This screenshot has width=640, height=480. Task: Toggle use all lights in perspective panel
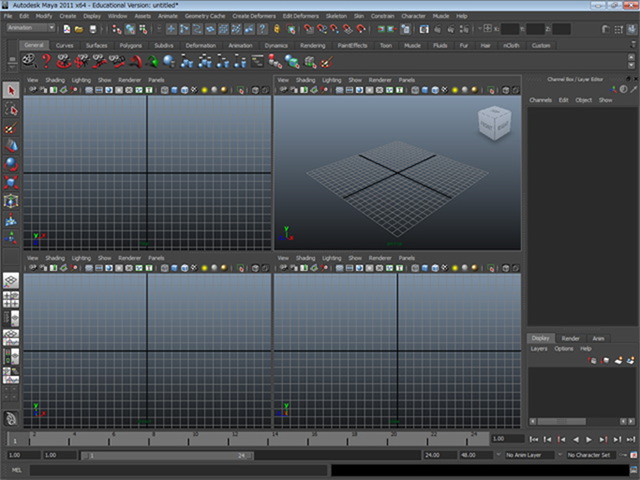point(455,90)
